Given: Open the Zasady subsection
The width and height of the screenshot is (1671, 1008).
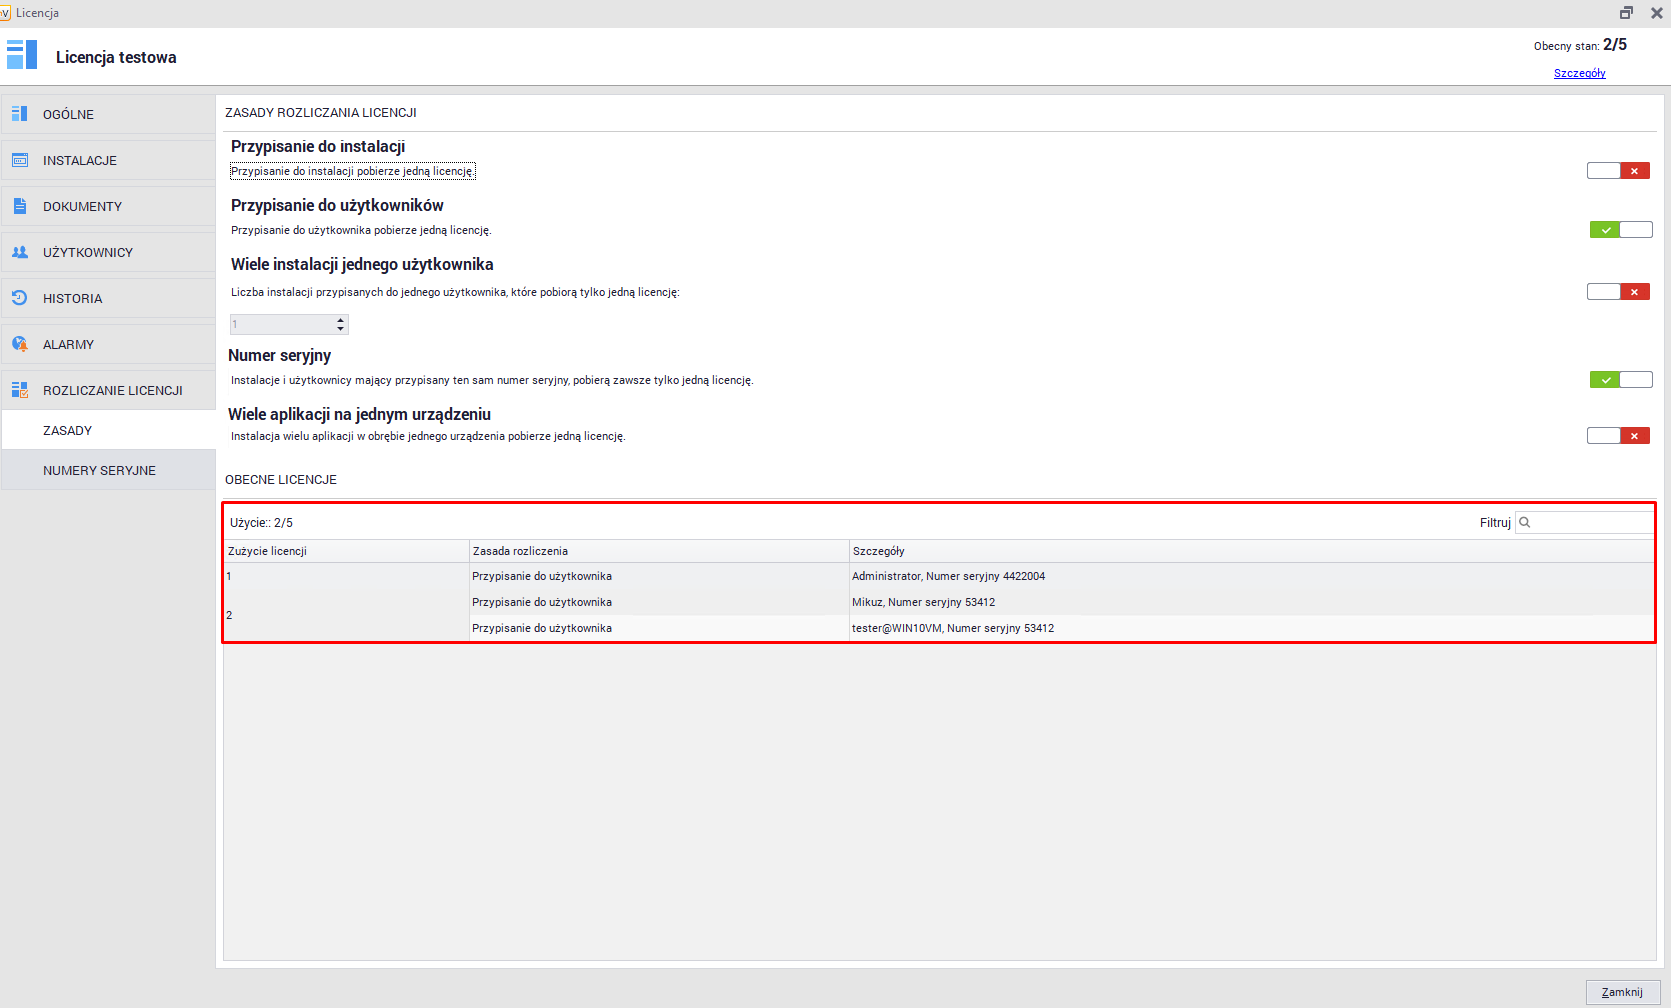Looking at the screenshot, I should pyautogui.click(x=68, y=430).
